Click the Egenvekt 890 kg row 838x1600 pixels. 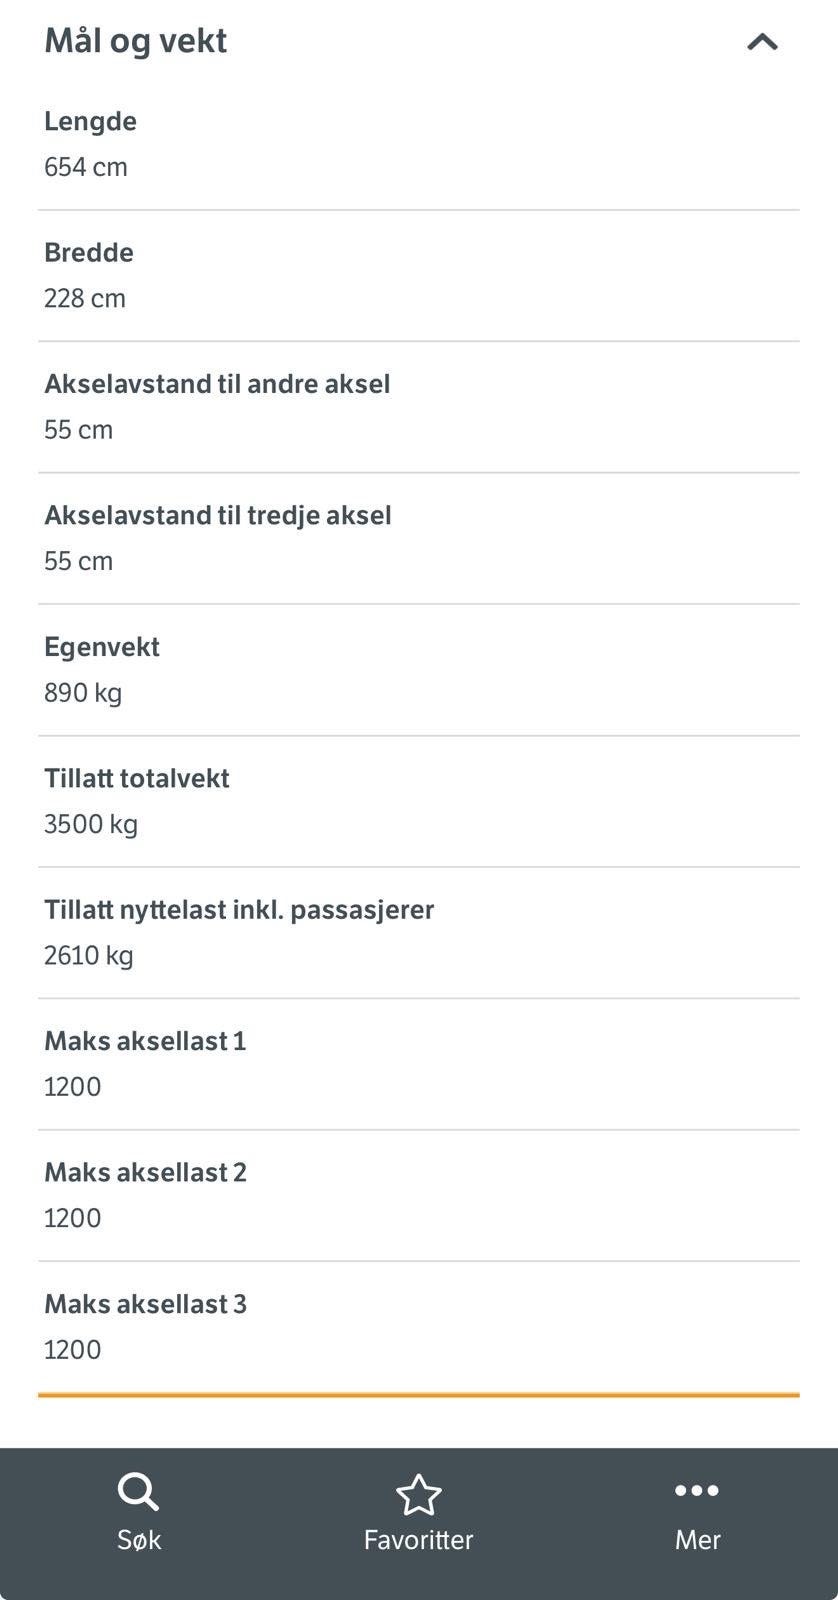[419, 670]
